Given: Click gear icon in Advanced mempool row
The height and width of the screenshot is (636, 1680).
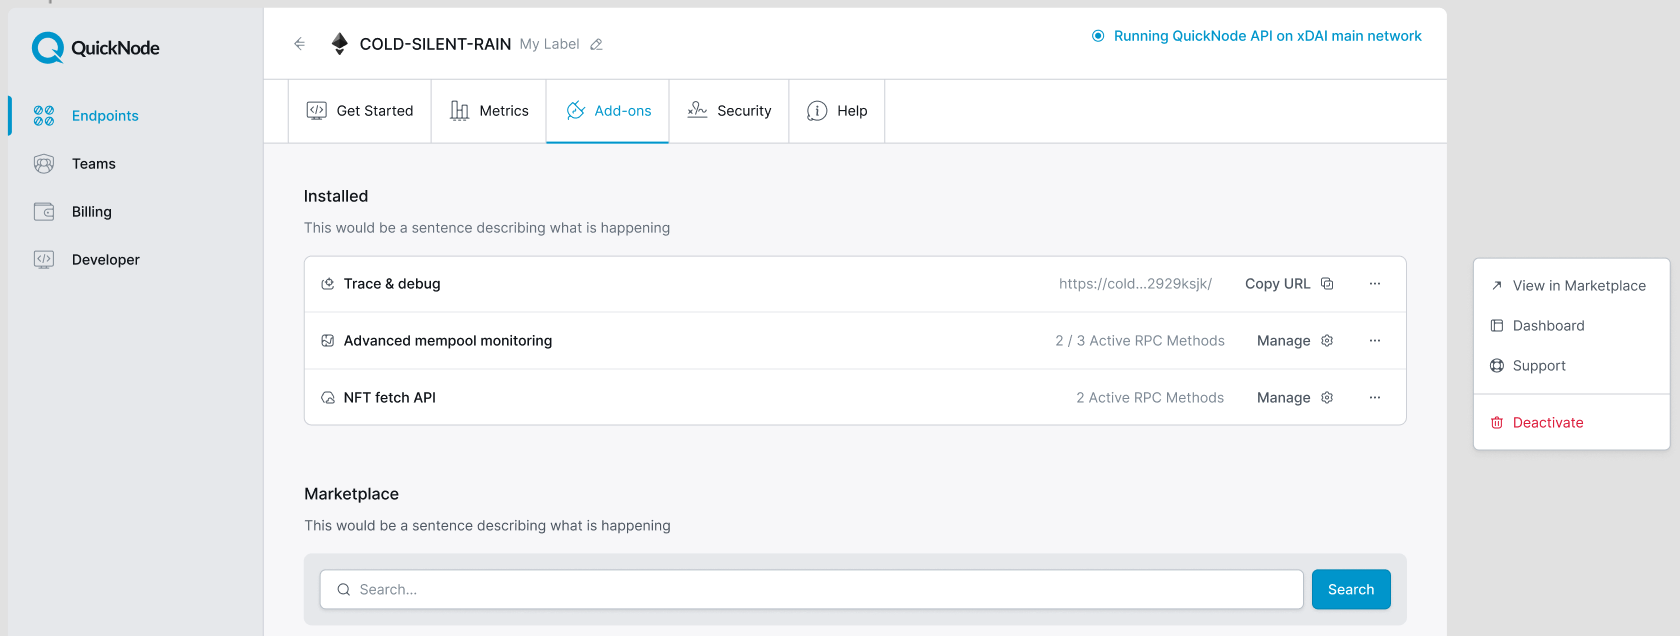Looking at the screenshot, I should click(x=1327, y=341).
